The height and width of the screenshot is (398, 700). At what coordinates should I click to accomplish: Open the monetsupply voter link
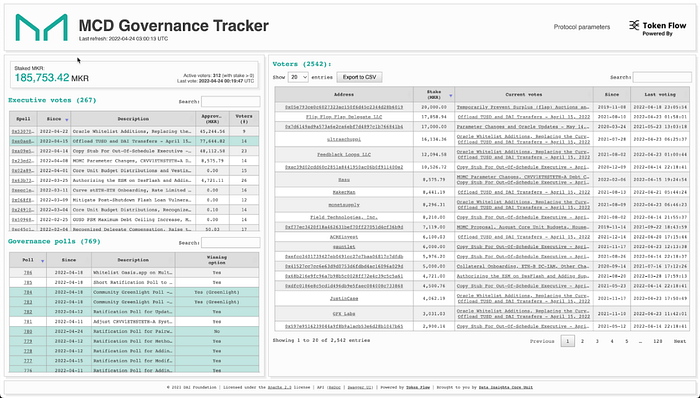[x=344, y=205]
